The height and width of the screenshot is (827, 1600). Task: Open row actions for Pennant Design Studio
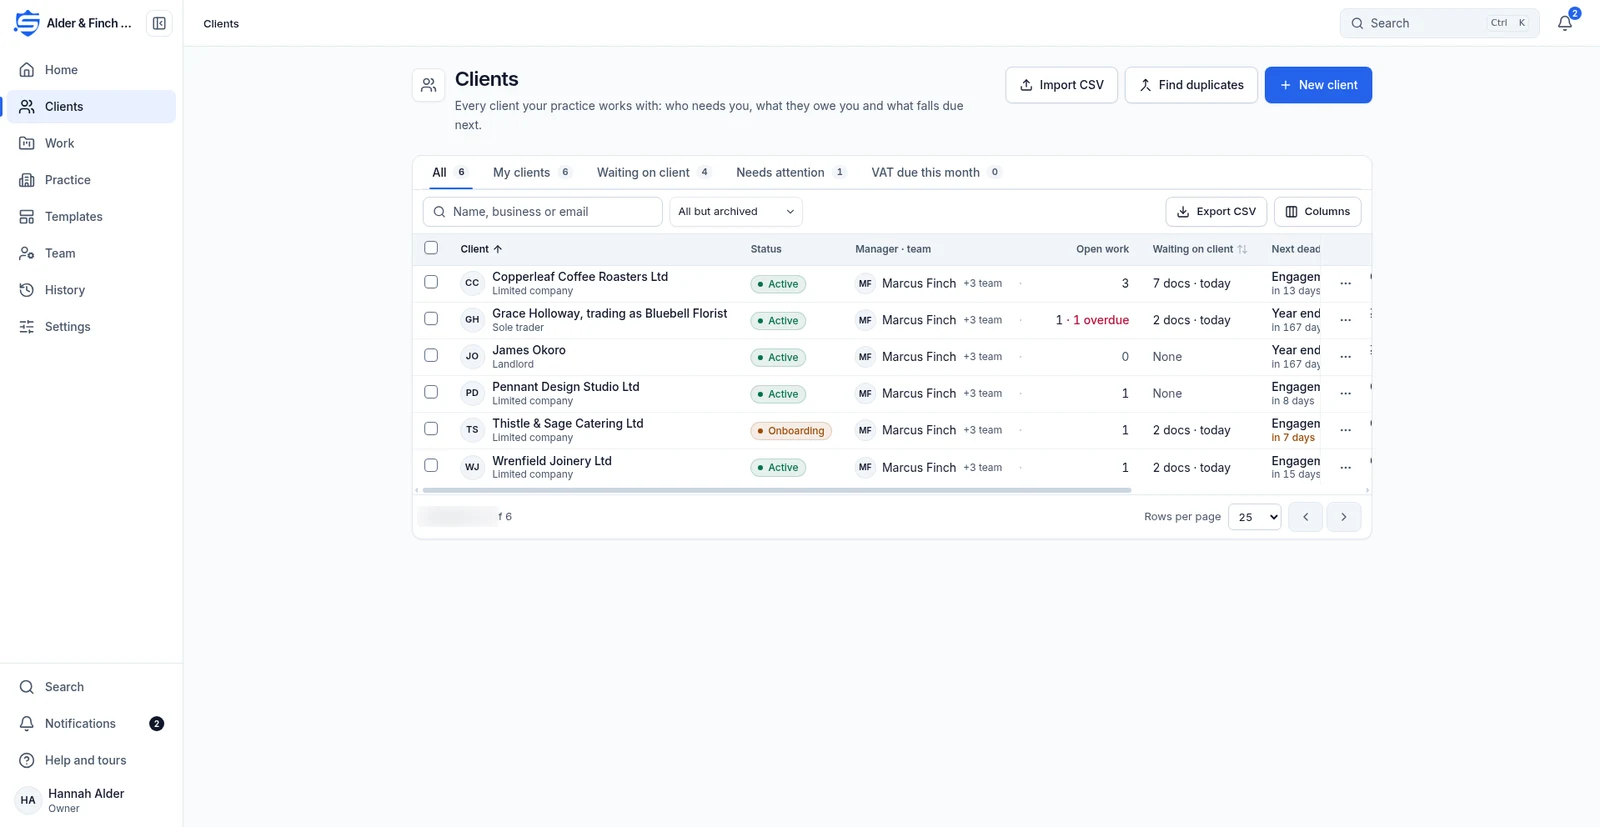coord(1346,394)
